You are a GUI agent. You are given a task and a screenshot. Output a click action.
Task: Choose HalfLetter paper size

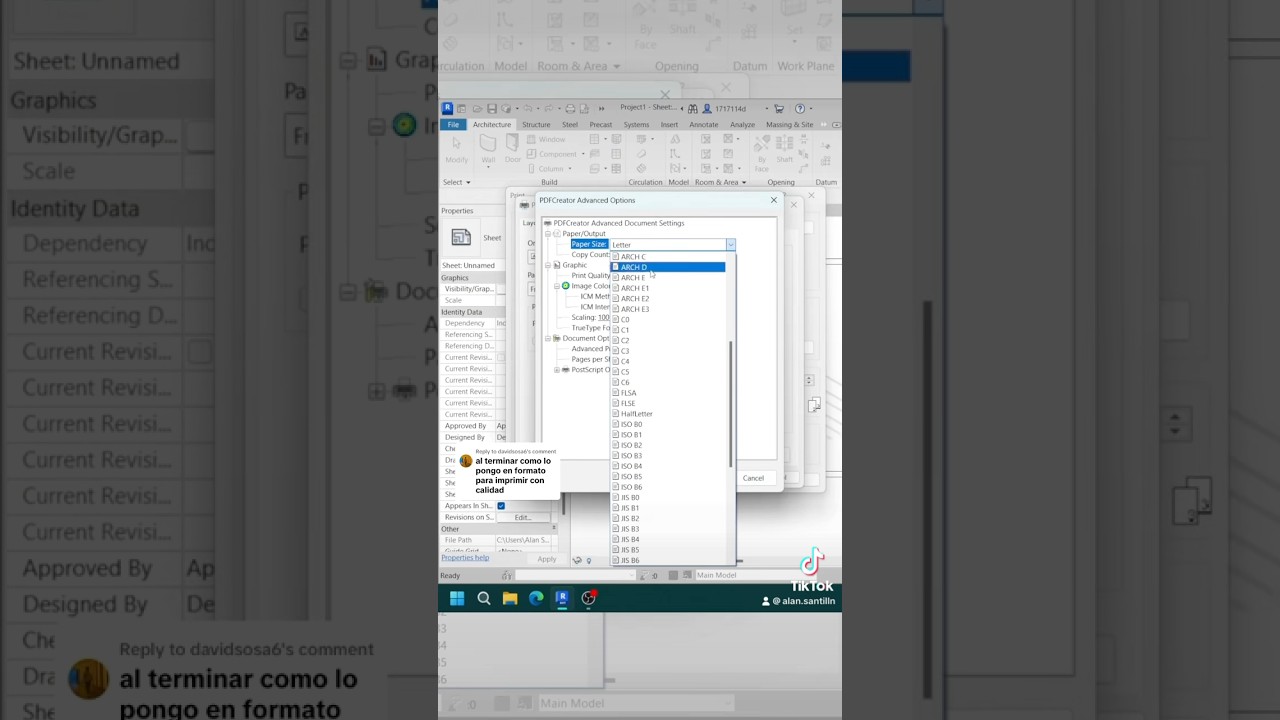pyautogui.click(x=668, y=414)
